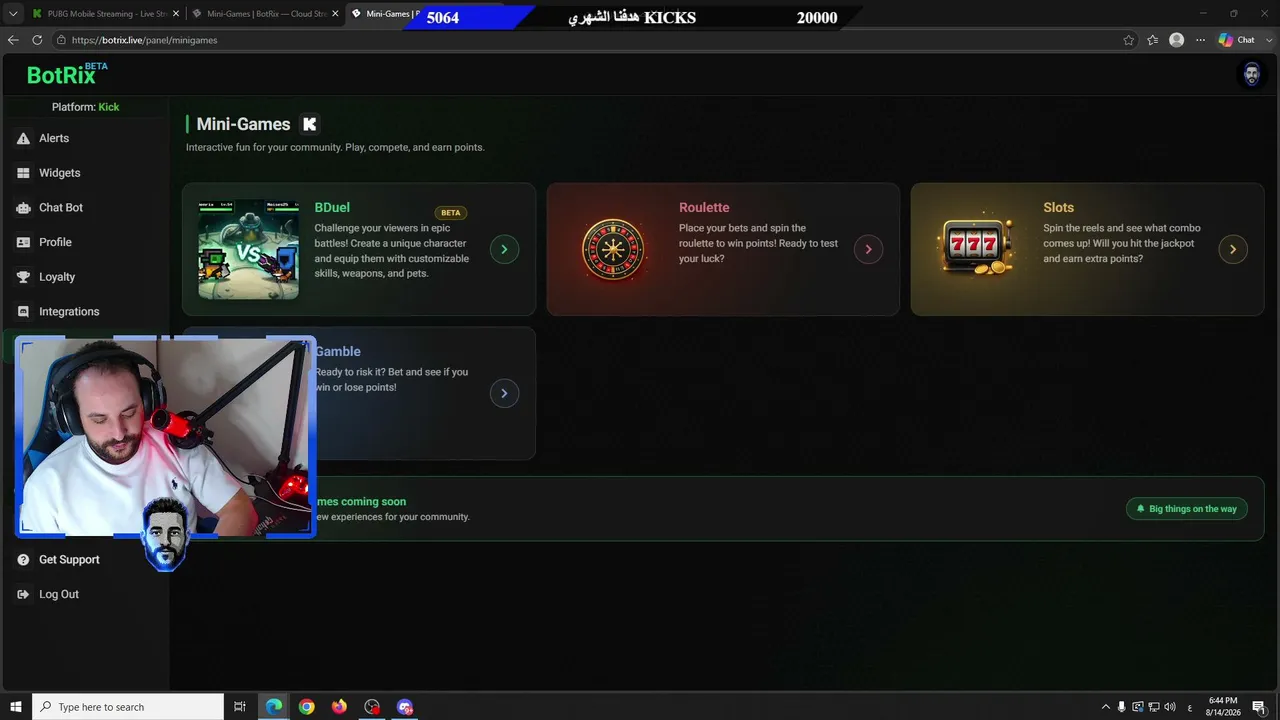Click the Slots card title

[1058, 208]
